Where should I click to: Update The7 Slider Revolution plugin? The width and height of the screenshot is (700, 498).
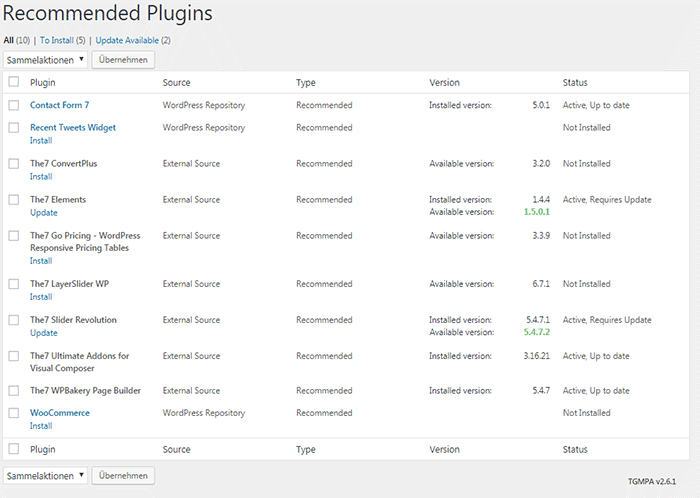click(x=44, y=333)
